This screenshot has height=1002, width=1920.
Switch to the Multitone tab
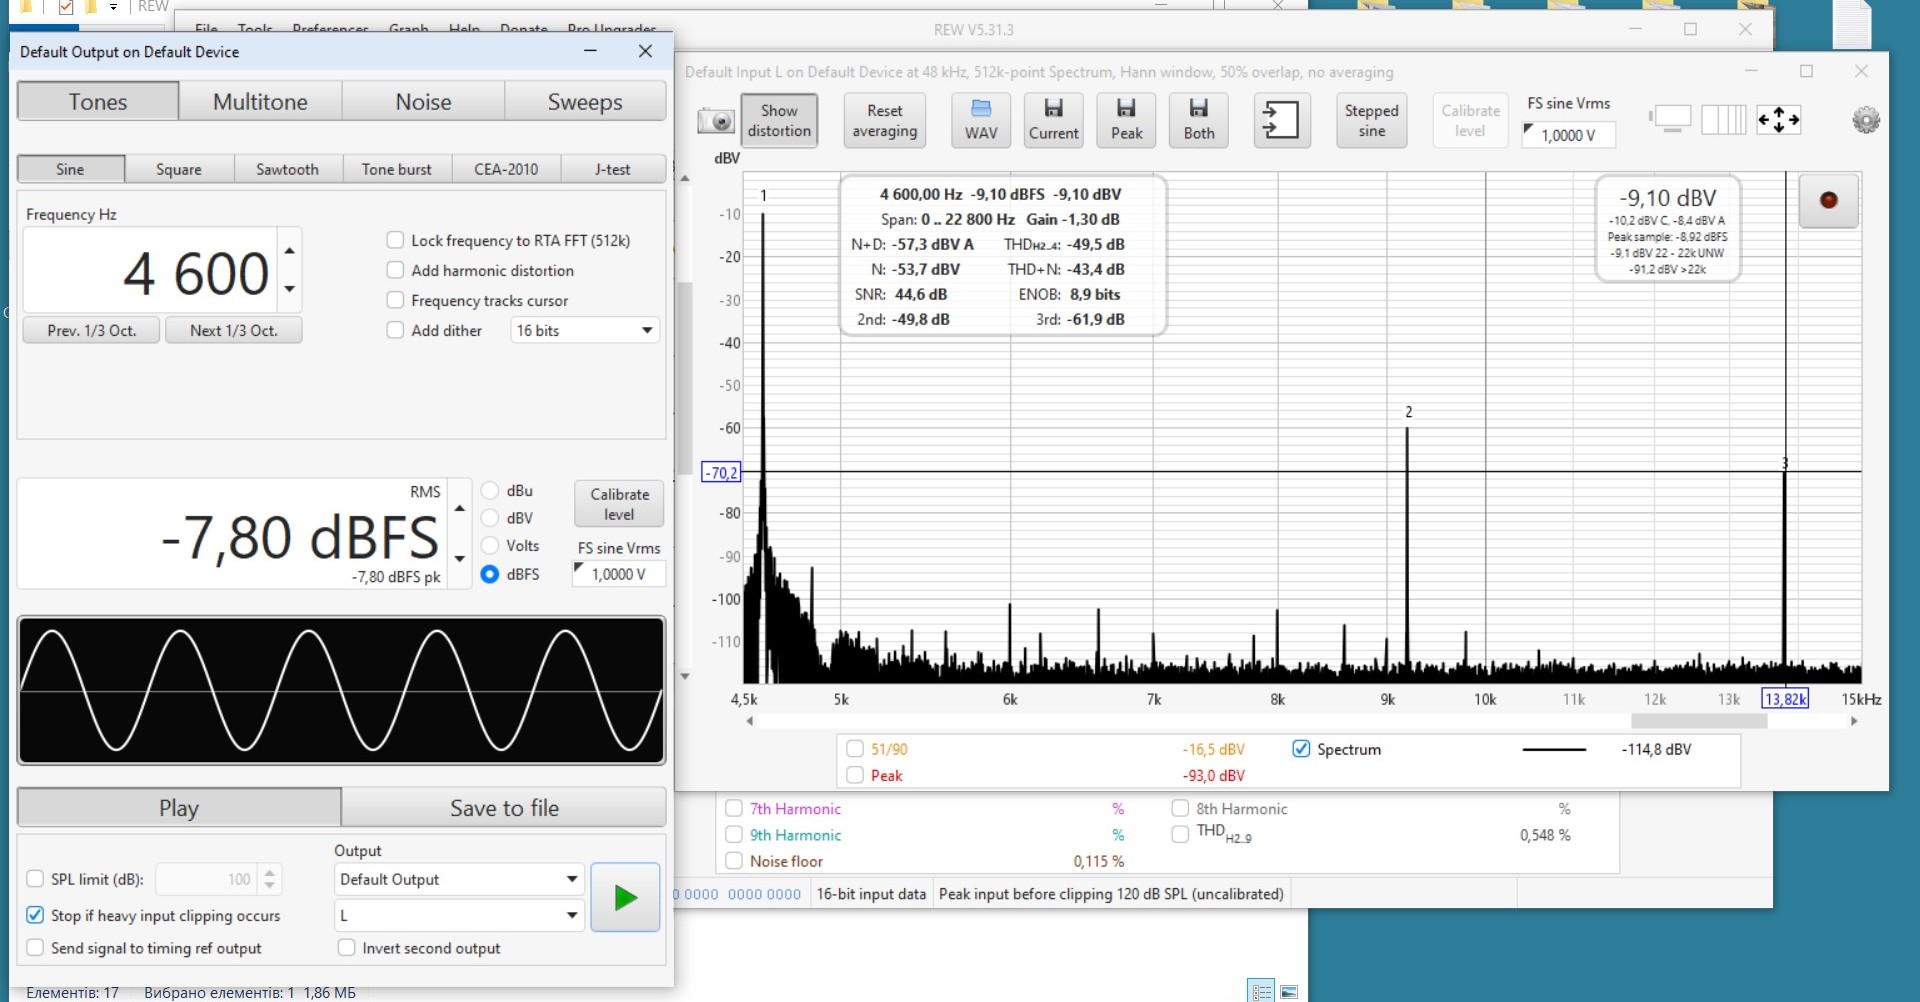click(x=260, y=102)
